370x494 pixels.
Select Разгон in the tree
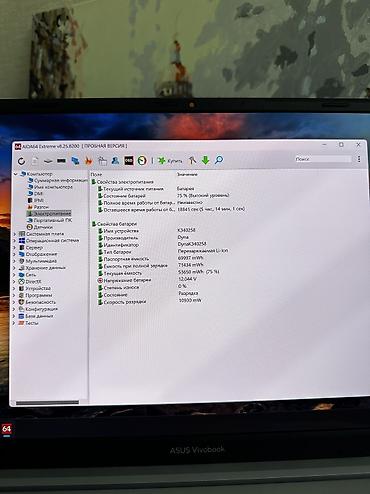[x=38, y=207]
